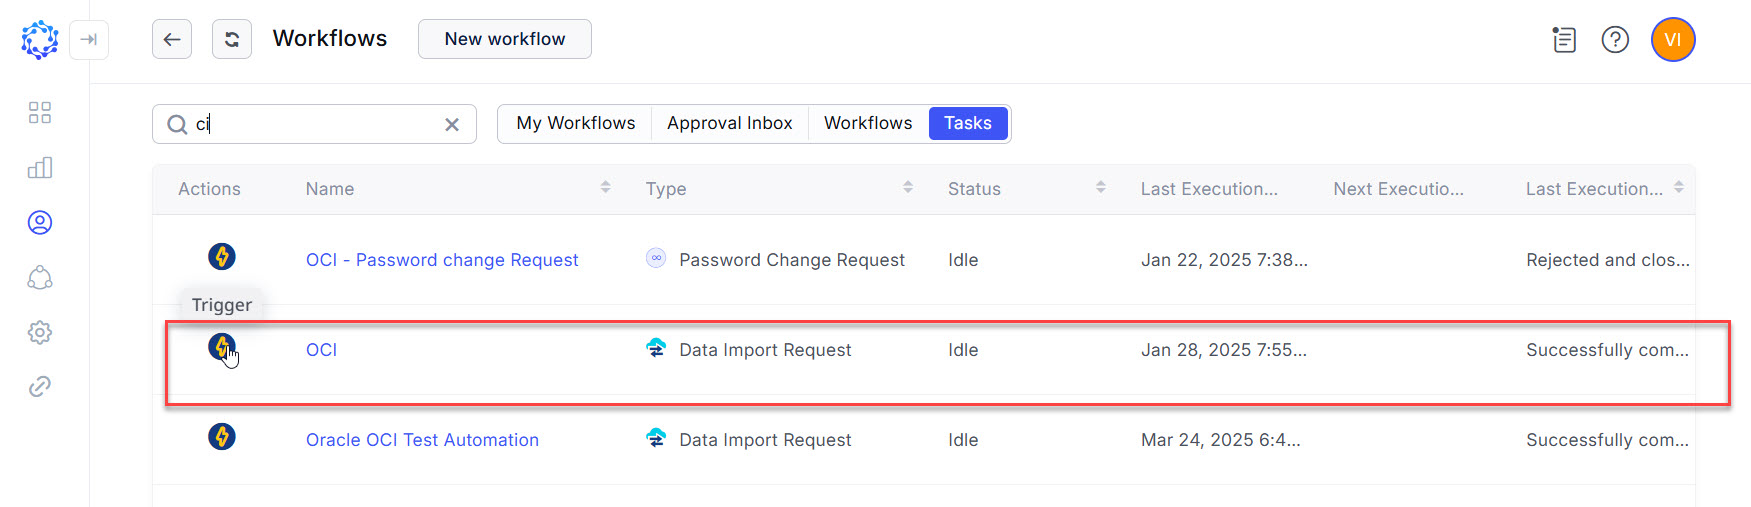Image resolution: width=1751 pixels, height=507 pixels.
Task: Open Oracle OCI Test Automation link
Action: [x=422, y=440]
